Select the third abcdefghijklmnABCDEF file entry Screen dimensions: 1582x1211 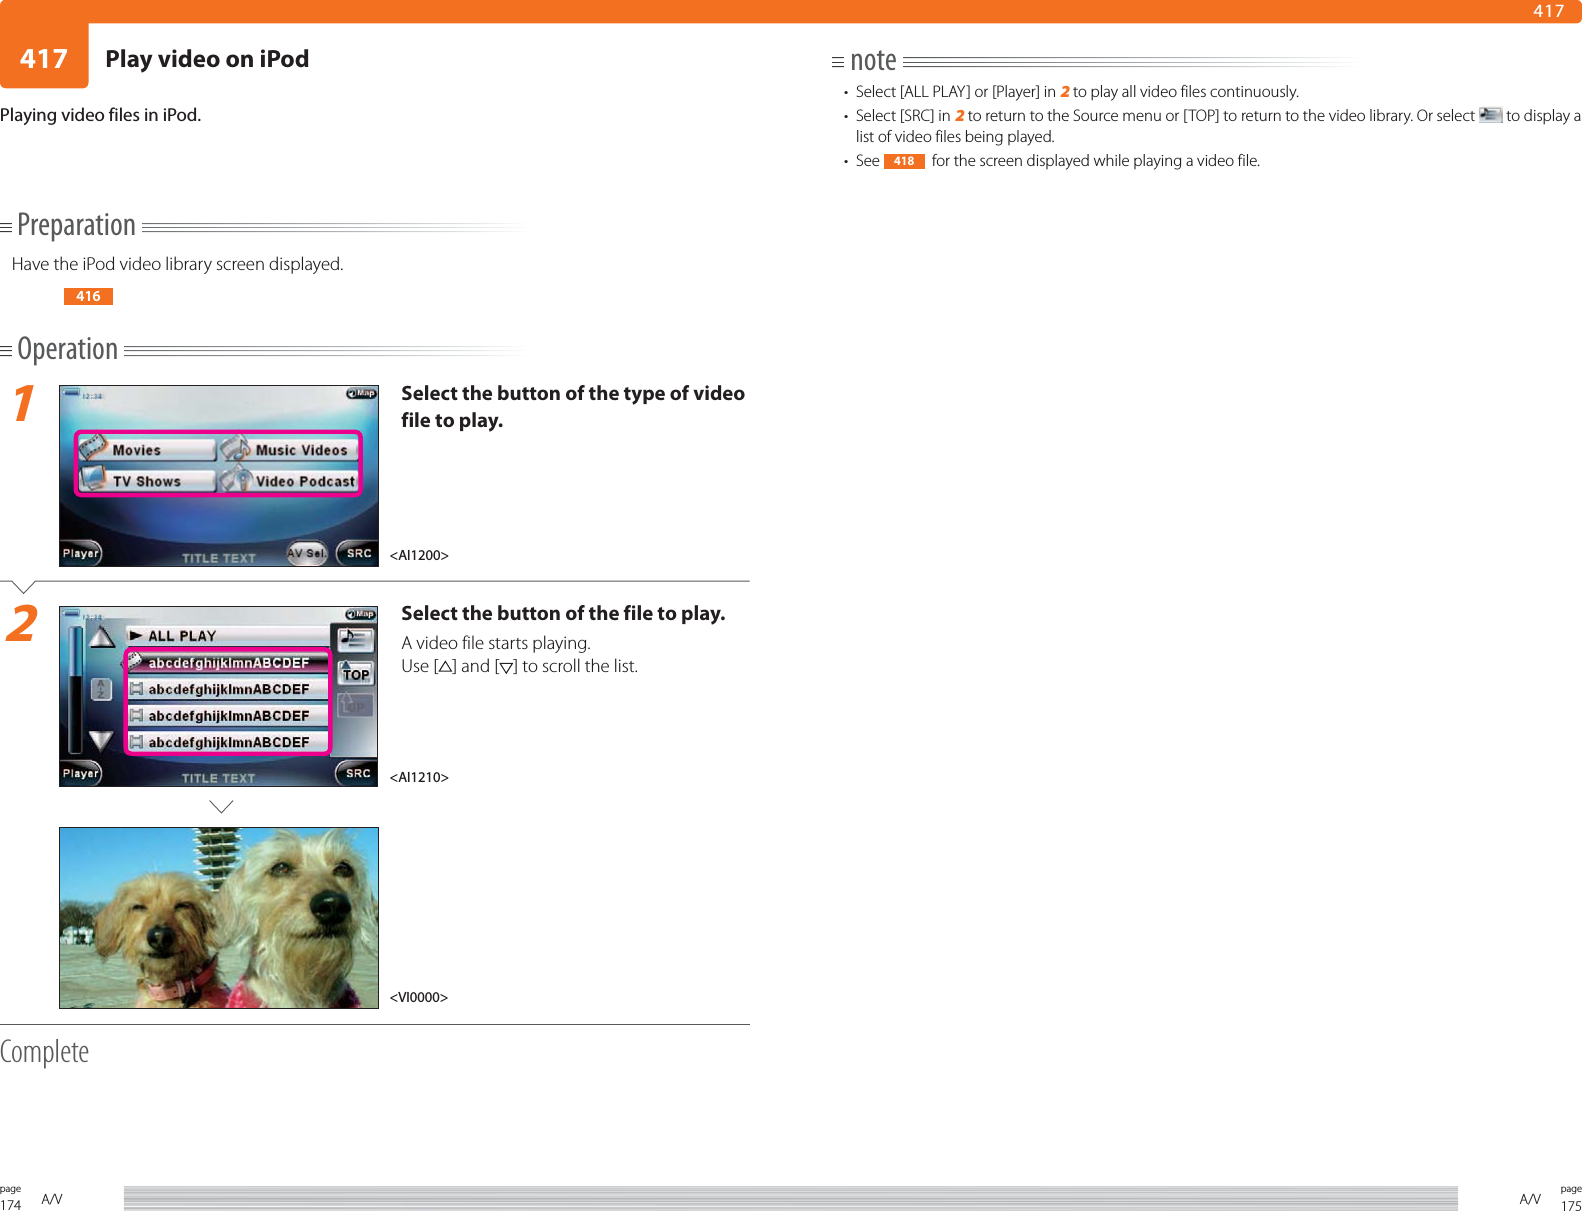coord(228,716)
